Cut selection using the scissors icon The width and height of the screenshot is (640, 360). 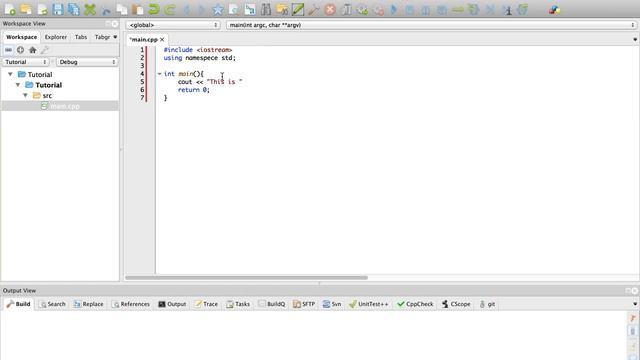point(106,10)
